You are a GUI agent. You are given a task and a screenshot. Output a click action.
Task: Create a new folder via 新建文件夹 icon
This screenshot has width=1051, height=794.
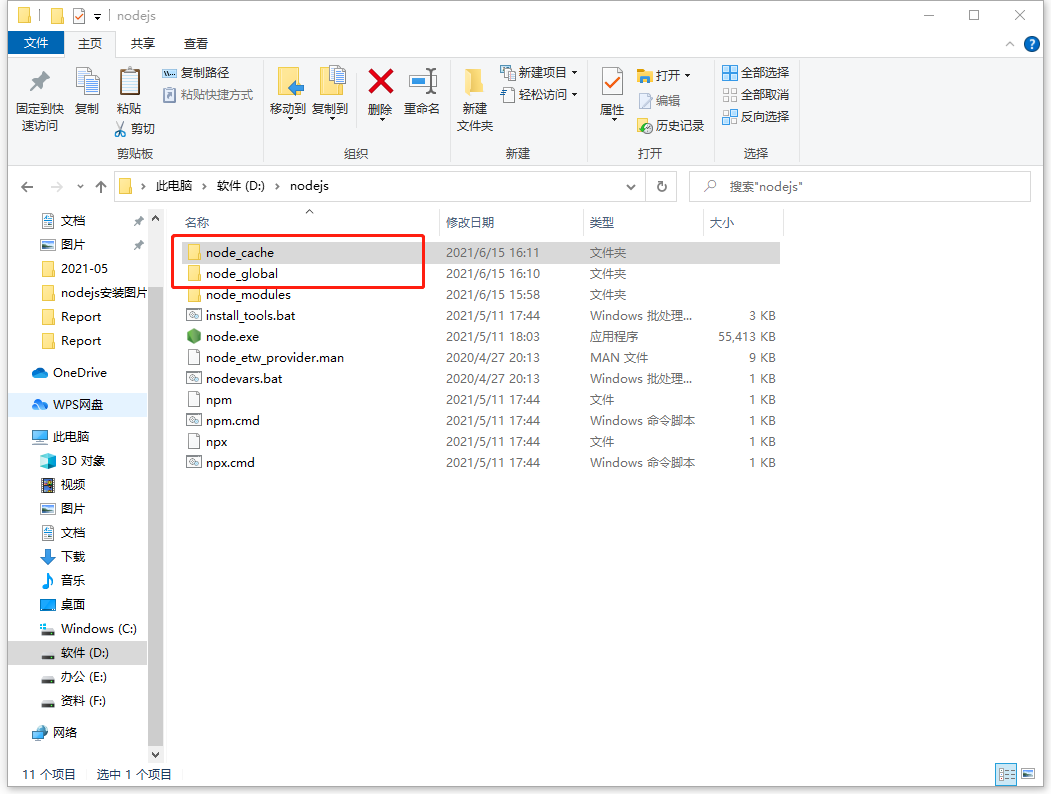coord(473,98)
